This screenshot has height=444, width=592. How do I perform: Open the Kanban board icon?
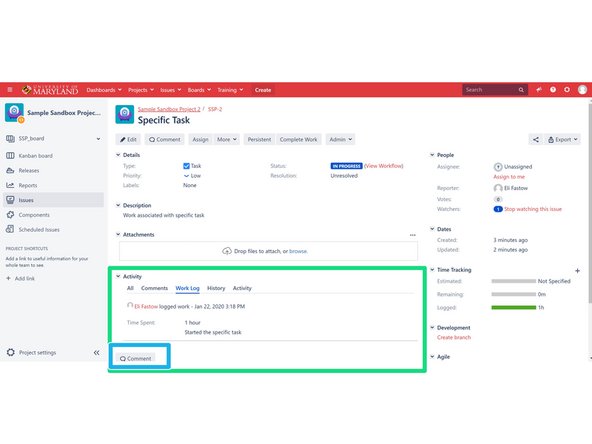[10, 156]
